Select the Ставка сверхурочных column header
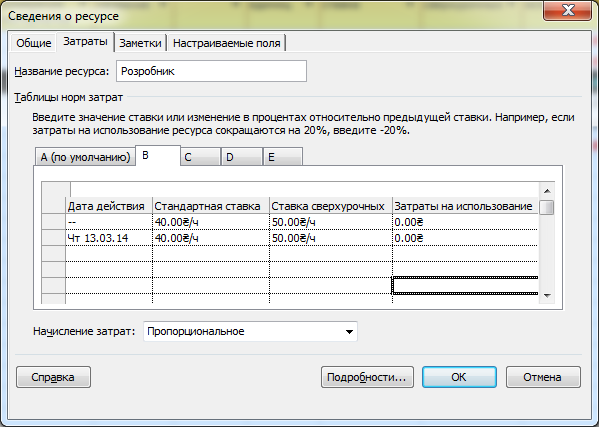Image resolution: width=599 pixels, height=427 pixels. tap(331, 206)
